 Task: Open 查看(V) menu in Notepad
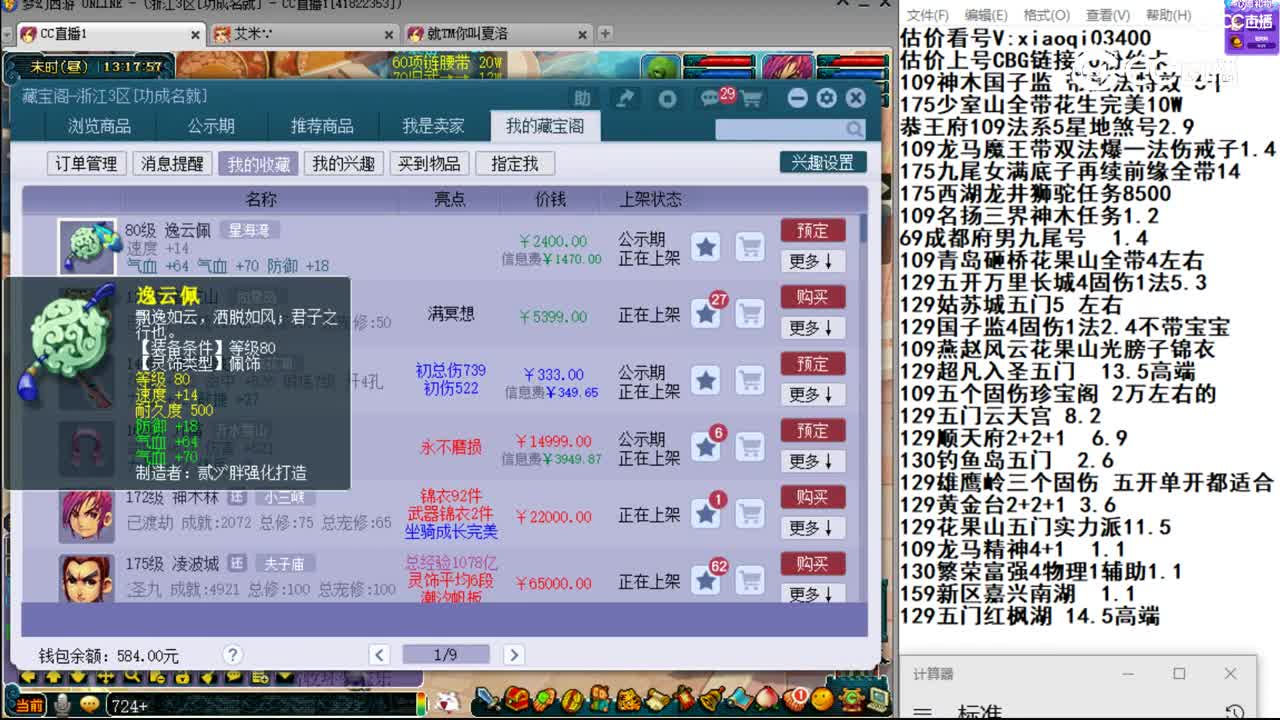coord(1108,15)
